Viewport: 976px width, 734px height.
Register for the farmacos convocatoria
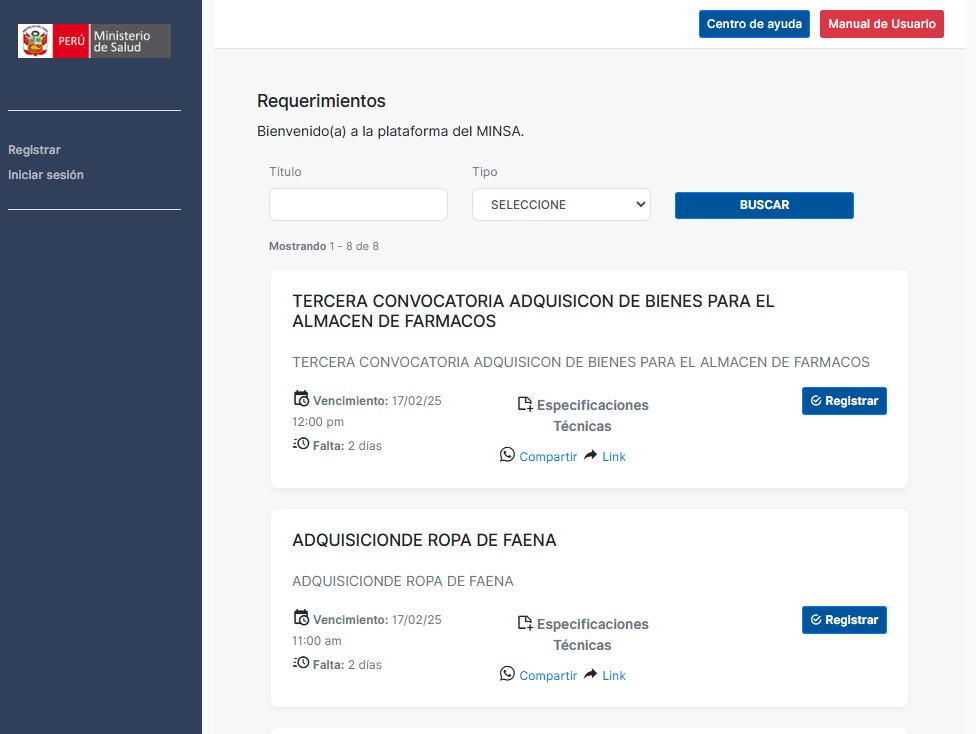tap(844, 401)
